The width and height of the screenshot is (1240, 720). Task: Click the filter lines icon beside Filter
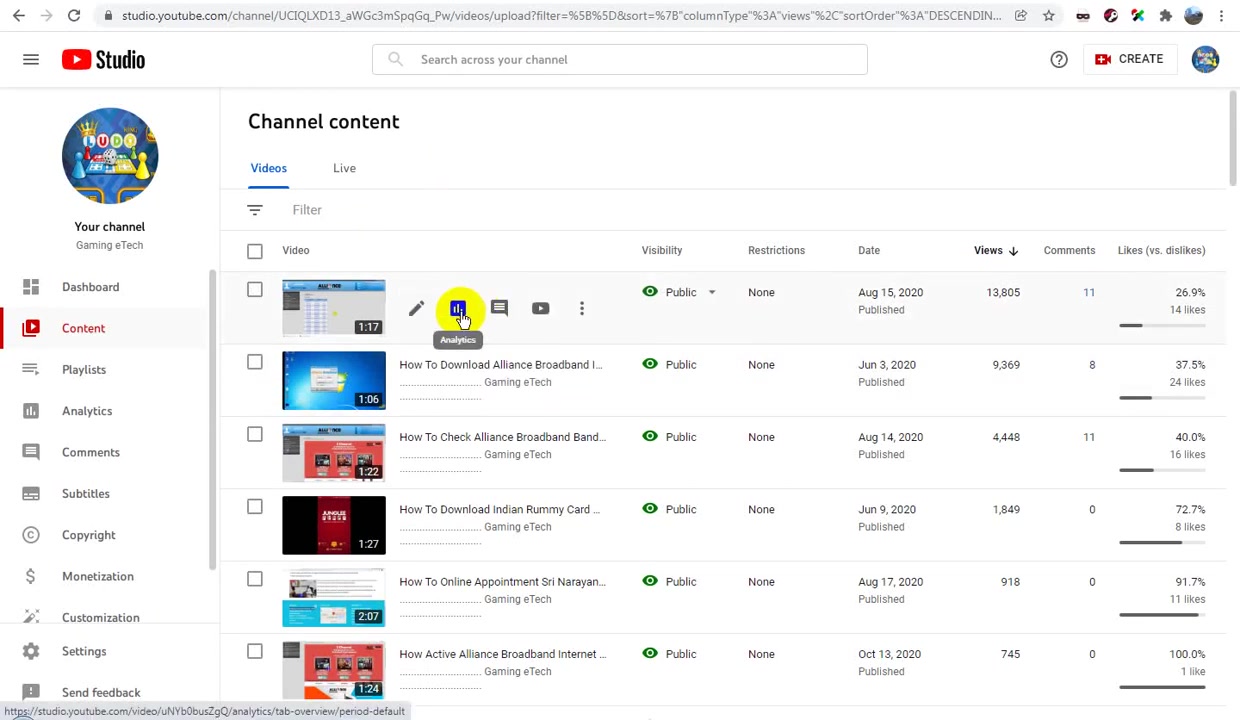click(255, 210)
